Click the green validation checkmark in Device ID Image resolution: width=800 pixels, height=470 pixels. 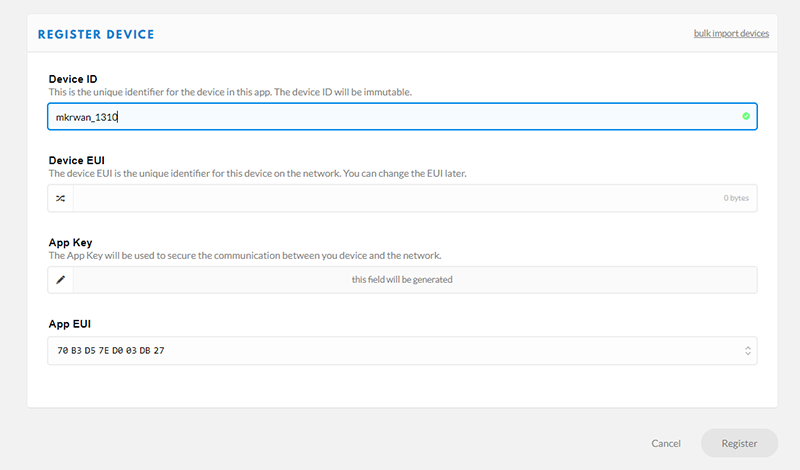point(746,116)
